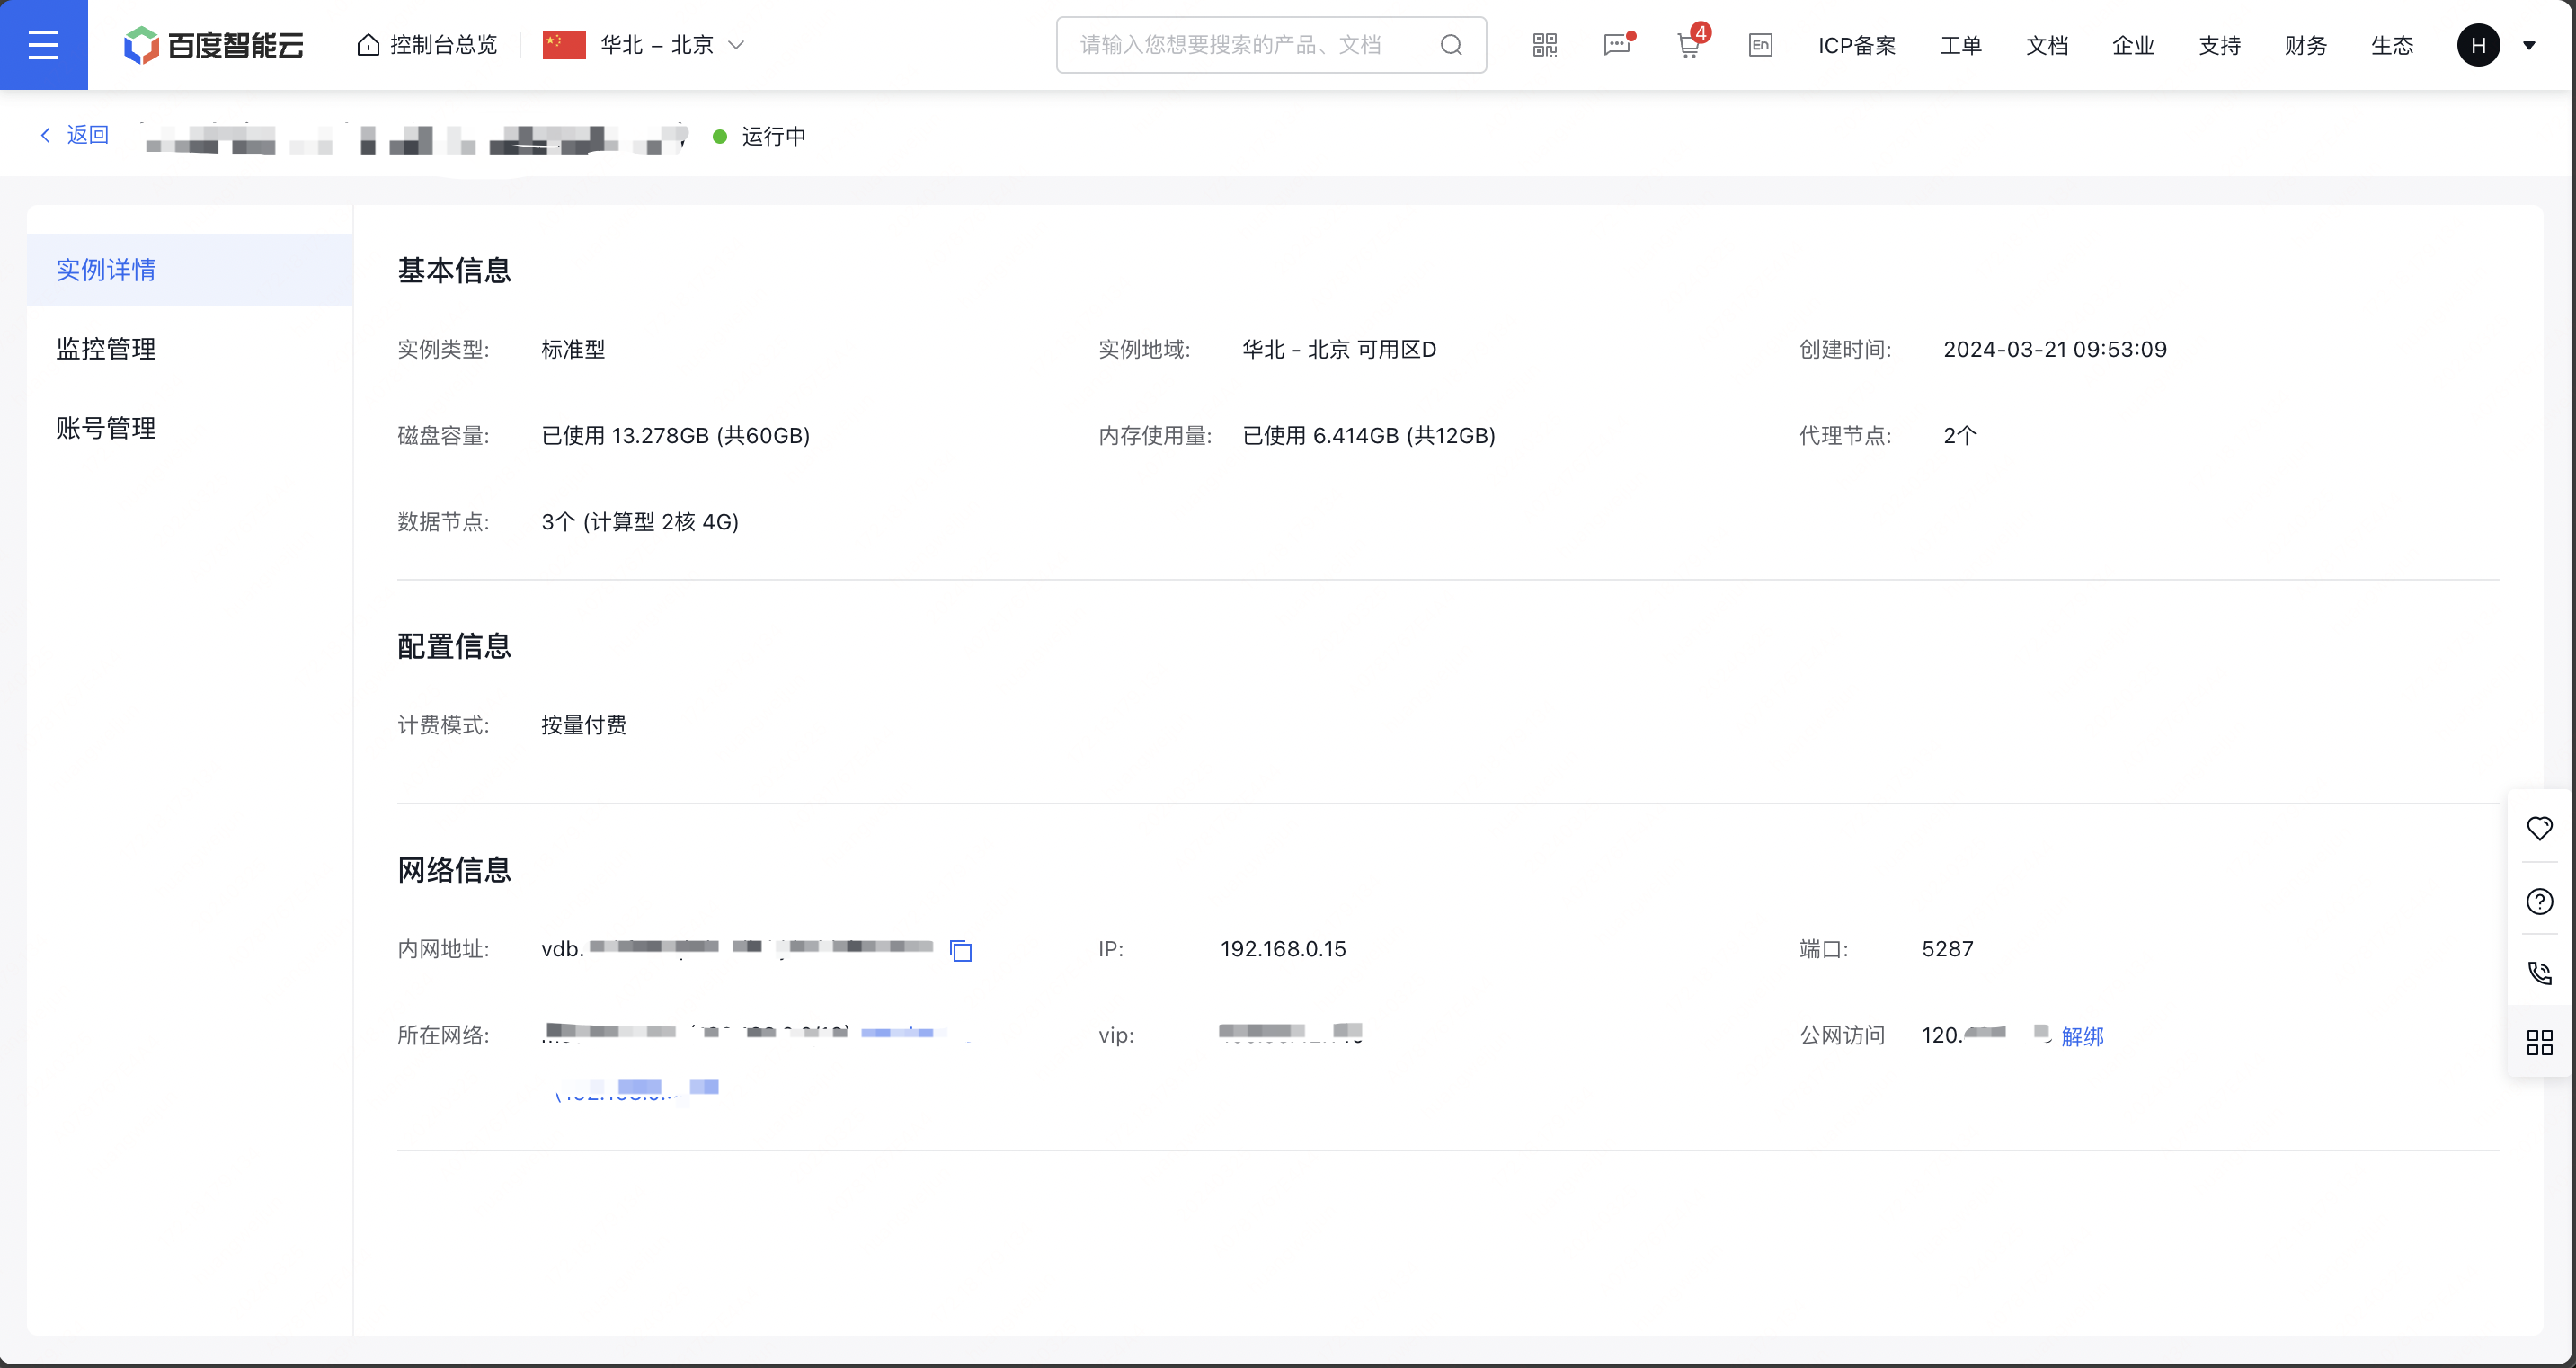Click the 华北 - 北京 可用区D value

click(1339, 349)
